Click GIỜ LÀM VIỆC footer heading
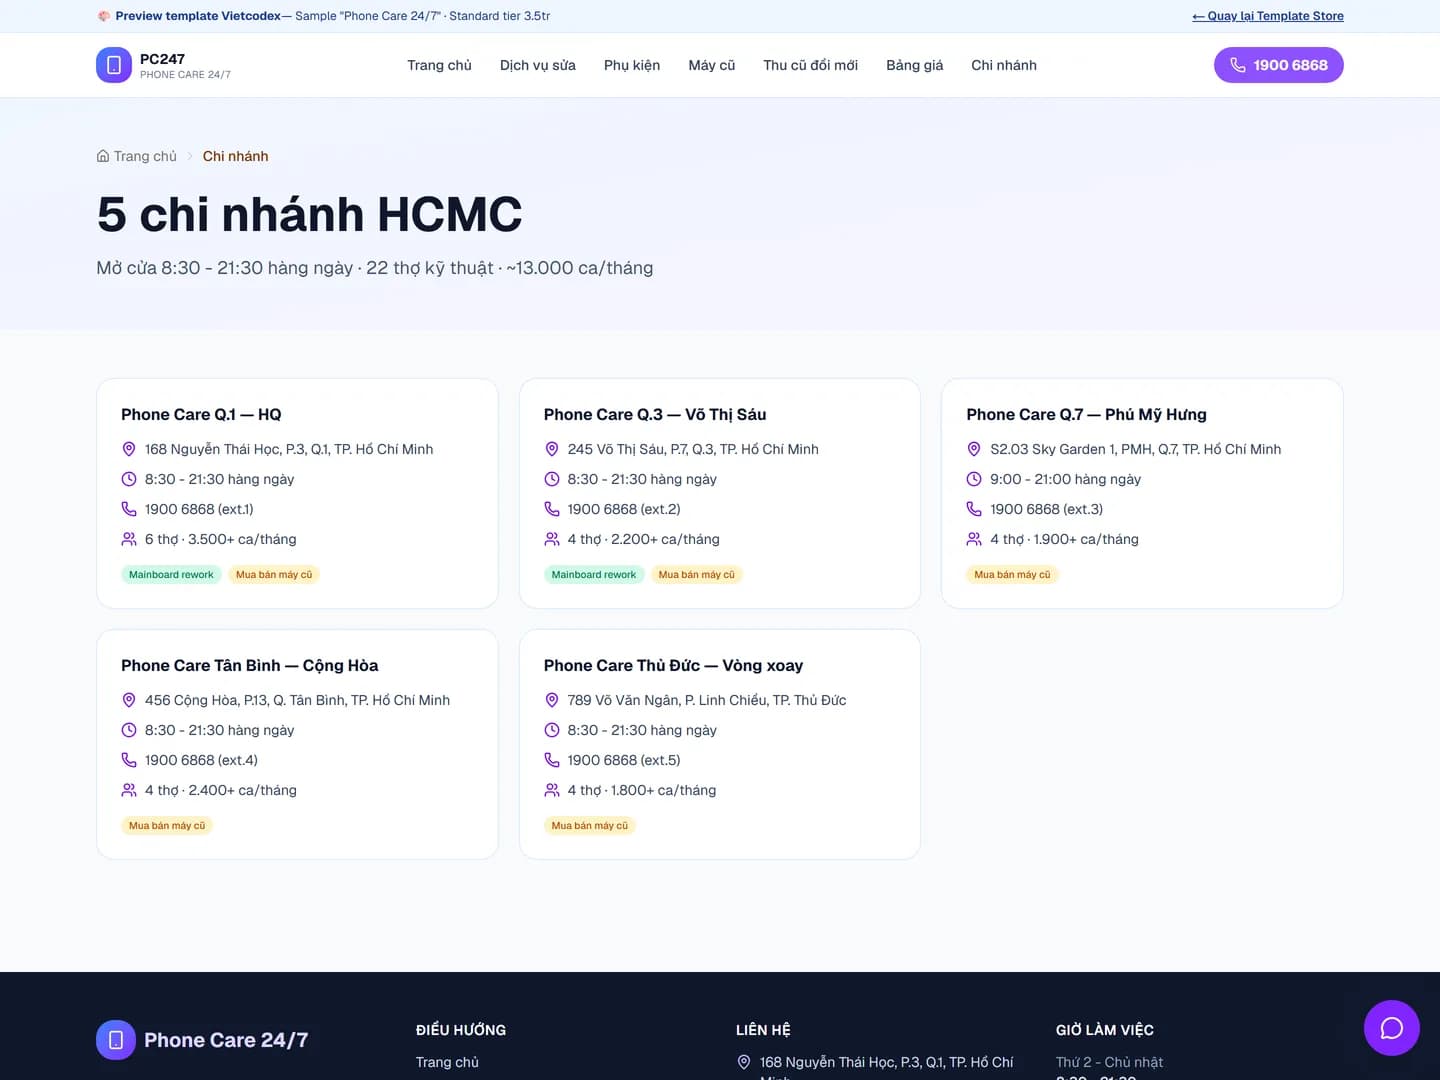Image resolution: width=1440 pixels, height=1080 pixels. tap(1105, 1030)
